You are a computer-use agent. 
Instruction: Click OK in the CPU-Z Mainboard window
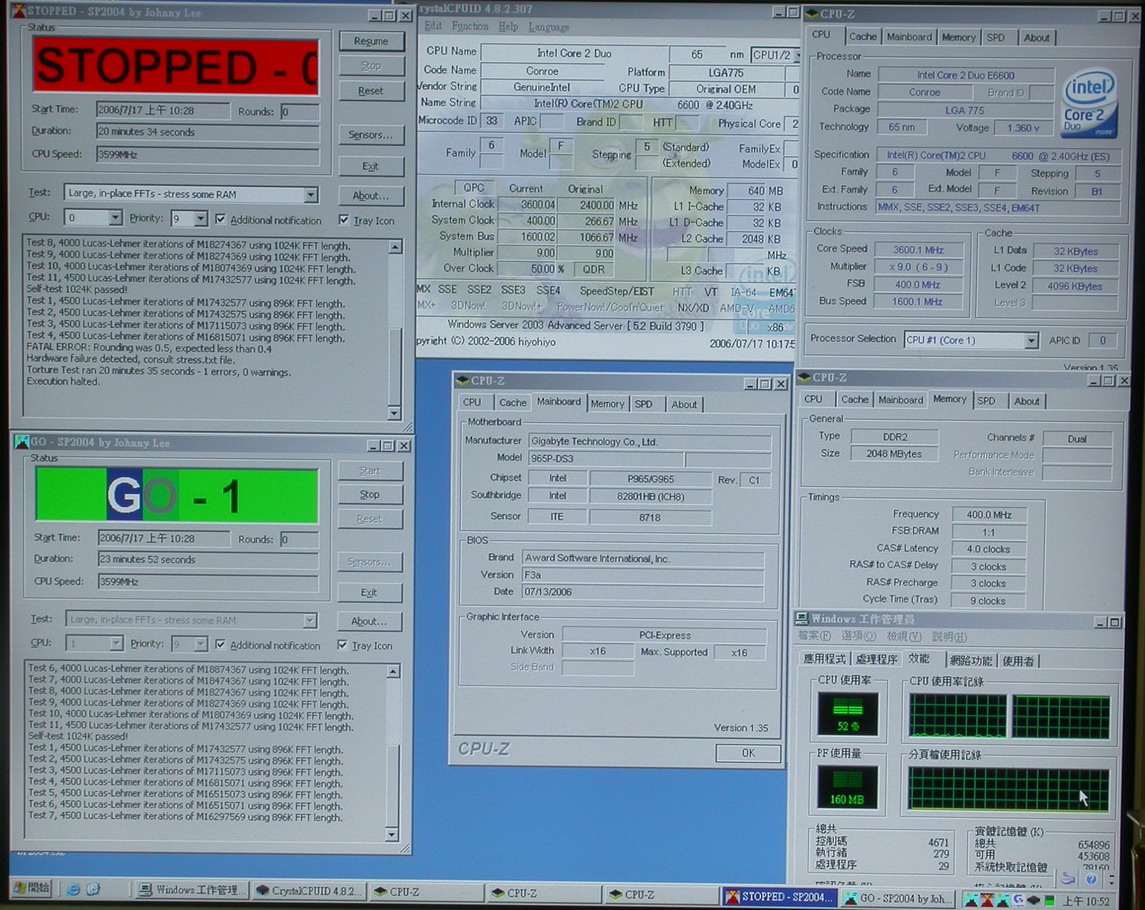tap(748, 753)
